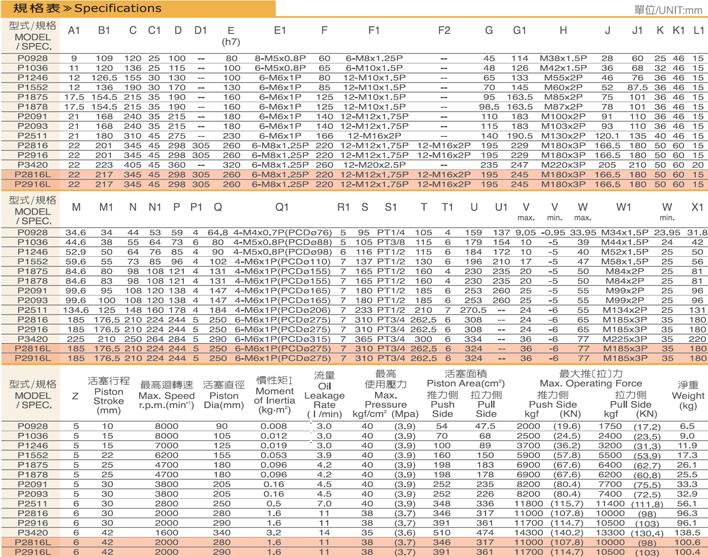This screenshot has height=557, width=708.
Task: Select the "4-M5x0.8P(PCDø88)" cell
Action: pos(282,242)
